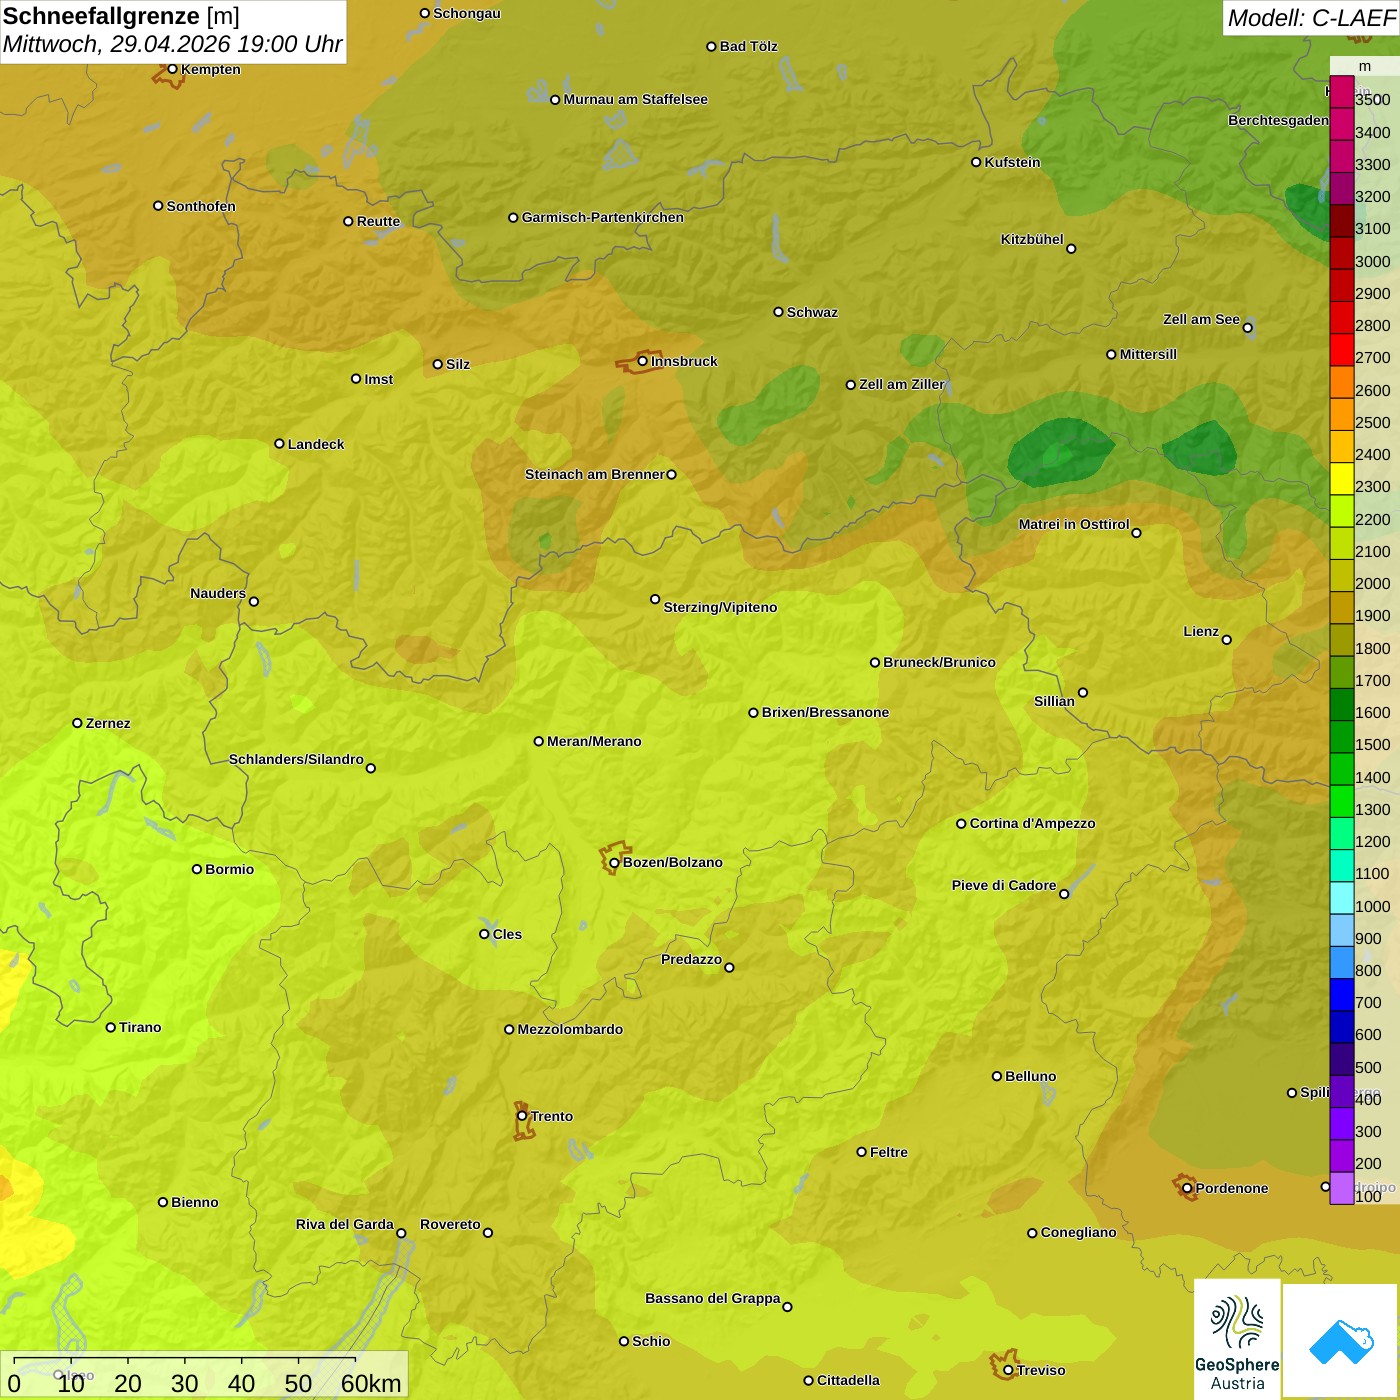This screenshot has width=1400, height=1400.
Task: Click the Schneefallgrenze [m] title text
Action: click(x=121, y=16)
